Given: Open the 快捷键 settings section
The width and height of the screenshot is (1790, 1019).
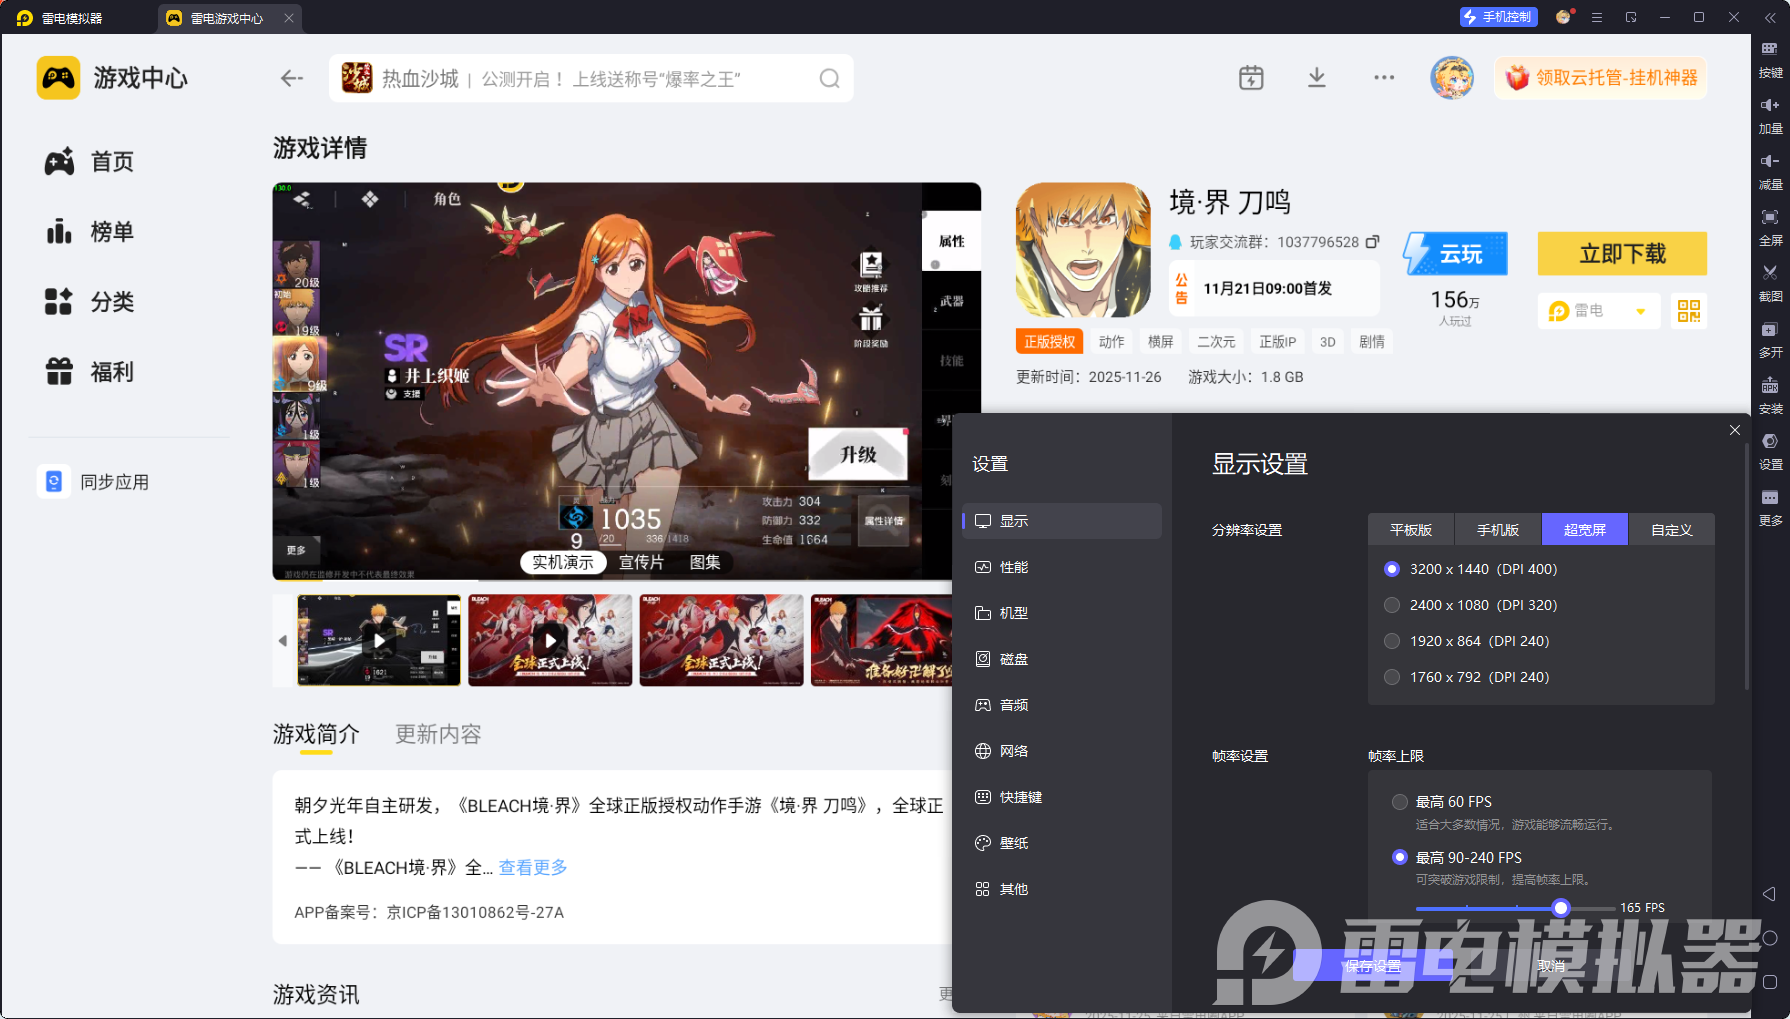Looking at the screenshot, I should [x=1062, y=797].
